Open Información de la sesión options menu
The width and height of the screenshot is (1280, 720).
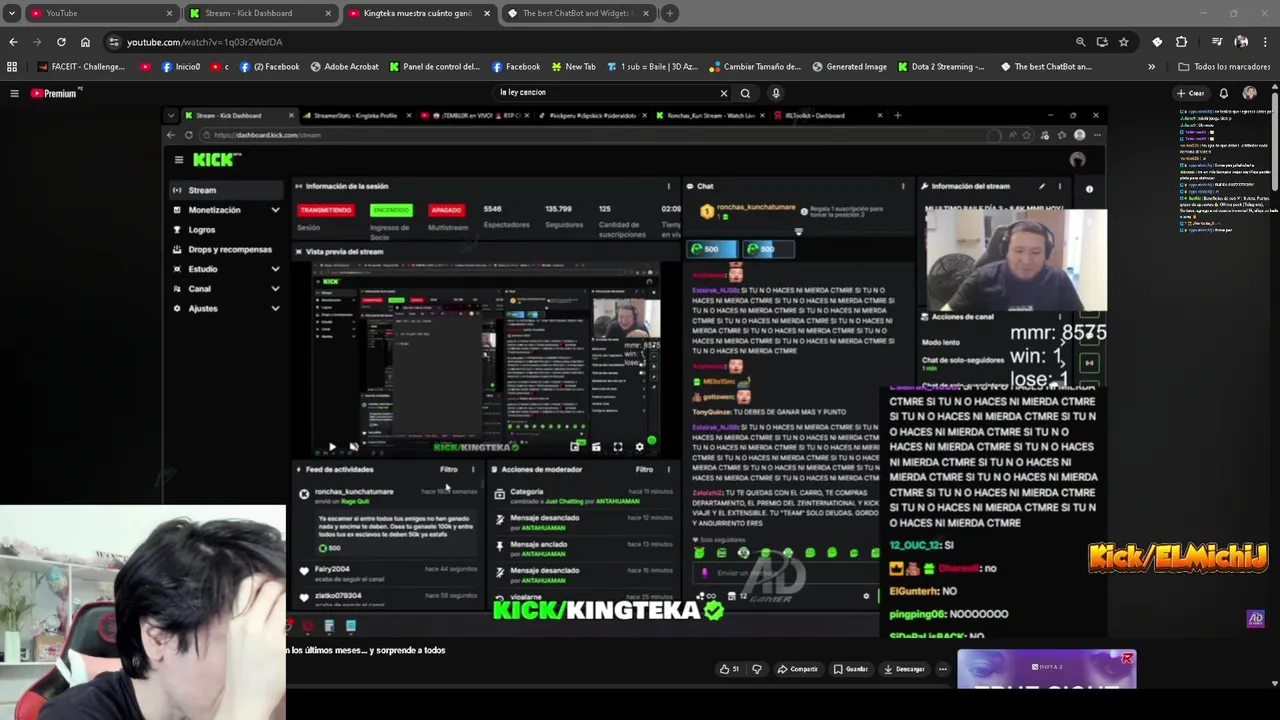click(x=669, y=186)
